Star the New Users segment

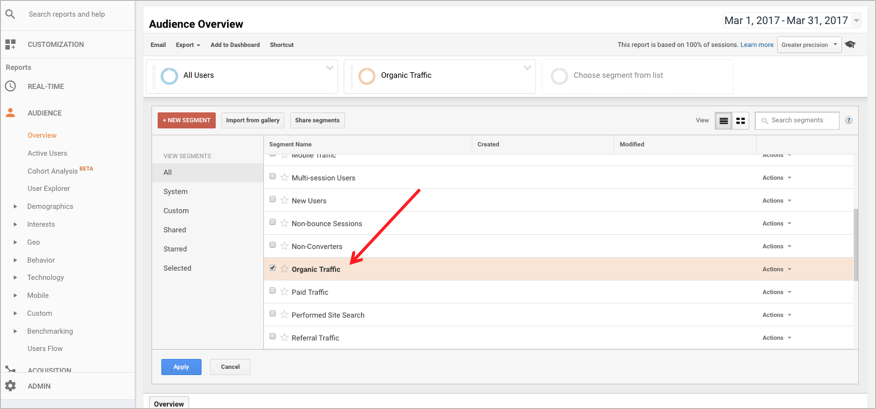[284, 201]
